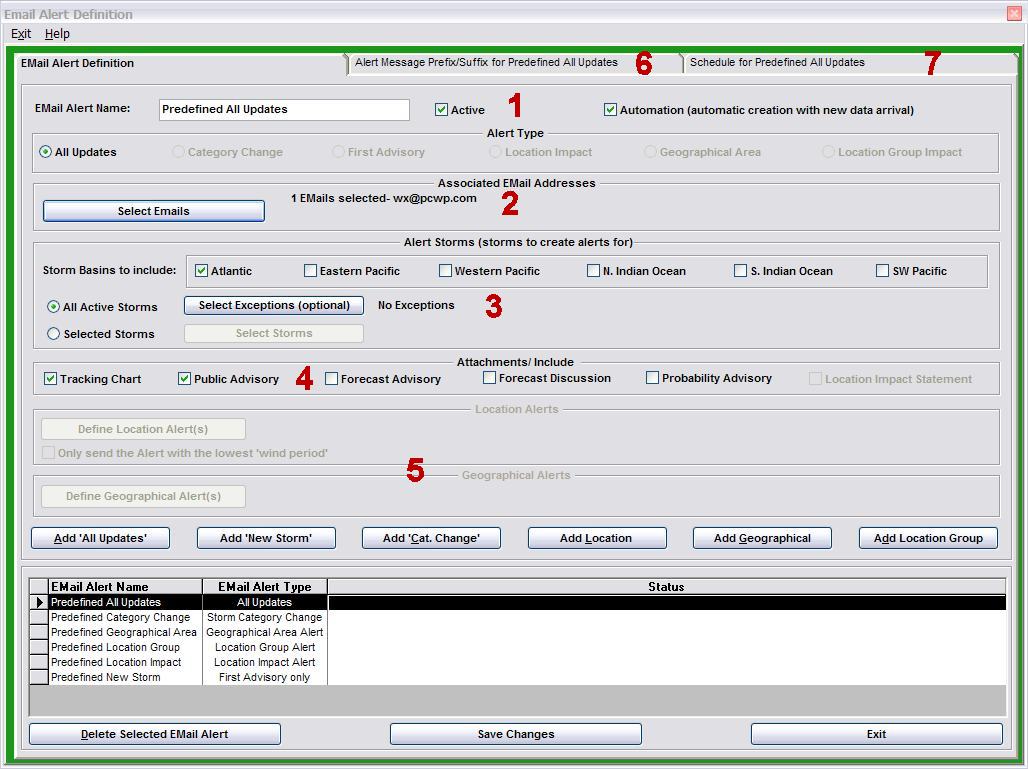This screenshot has width=1028, height=769.
Task: Select Predefined Location Impact row
Action: pos(116,662)
